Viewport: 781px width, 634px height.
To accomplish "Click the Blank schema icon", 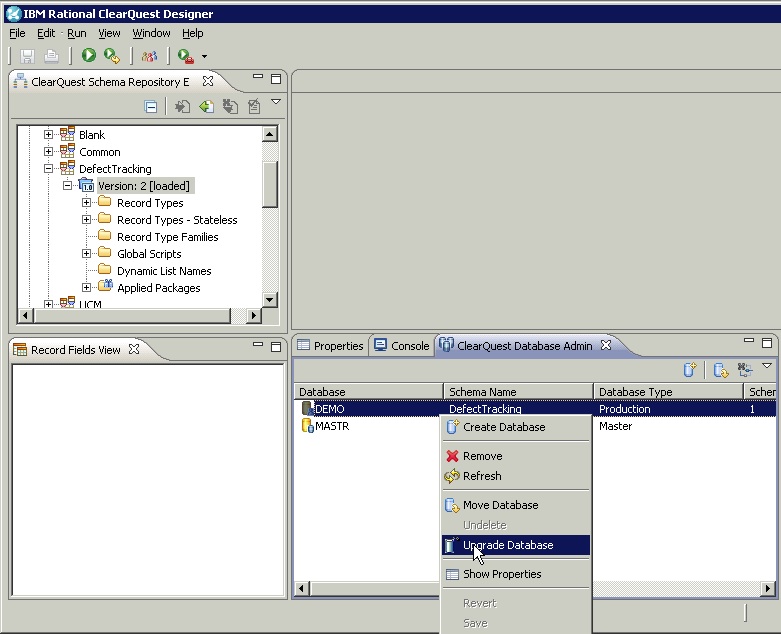I will pos(67,133).
